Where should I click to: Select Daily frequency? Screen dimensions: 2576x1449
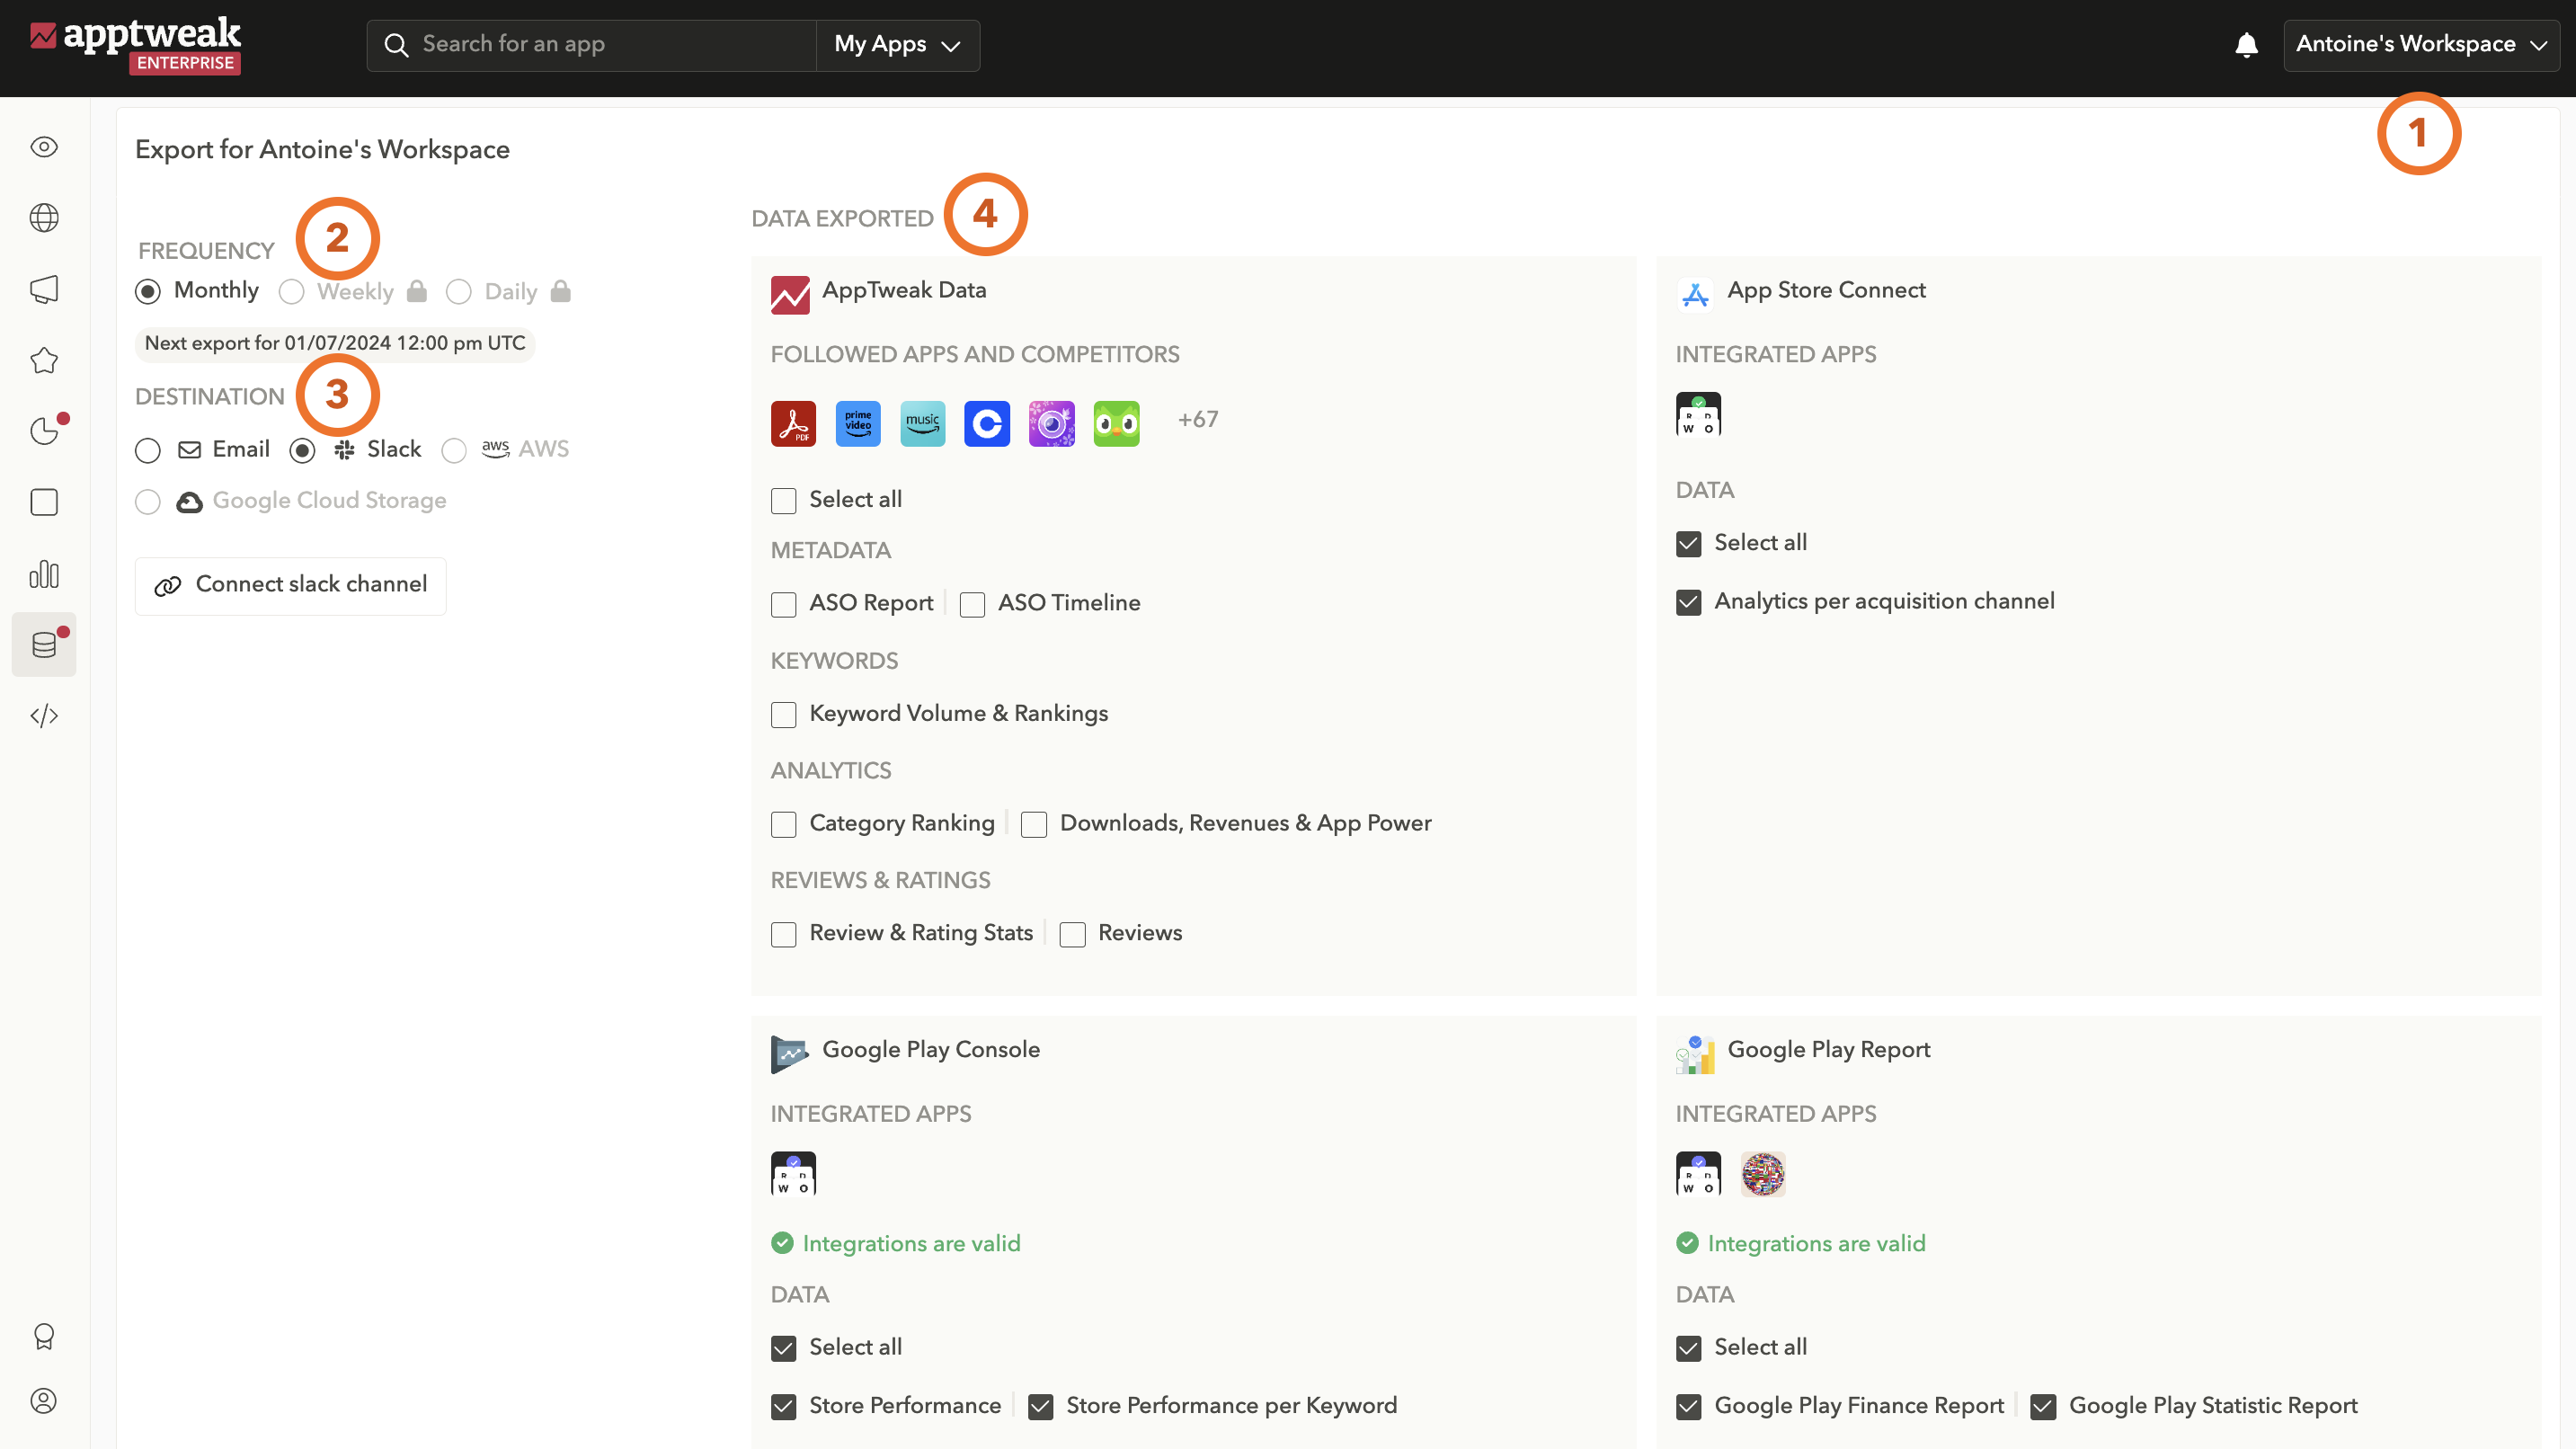coord(458,291)
